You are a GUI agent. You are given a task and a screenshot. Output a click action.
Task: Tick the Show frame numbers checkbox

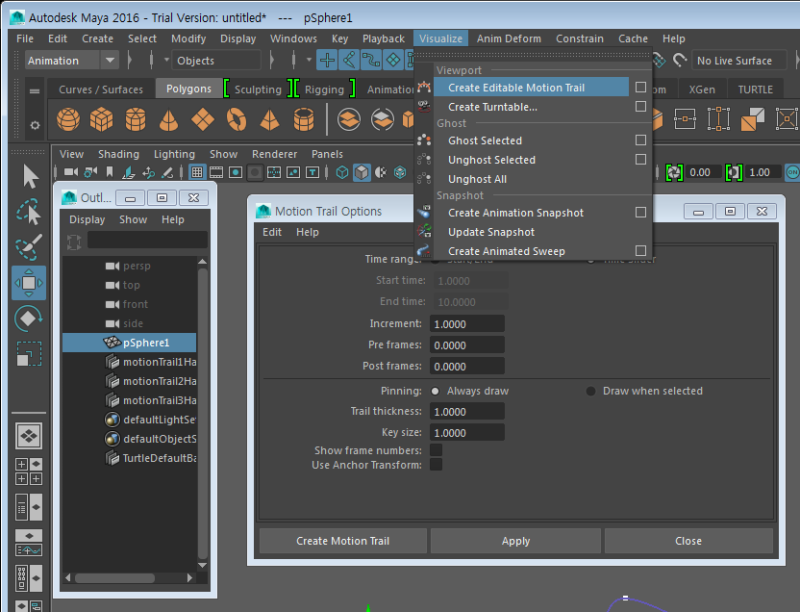(436, 450)
